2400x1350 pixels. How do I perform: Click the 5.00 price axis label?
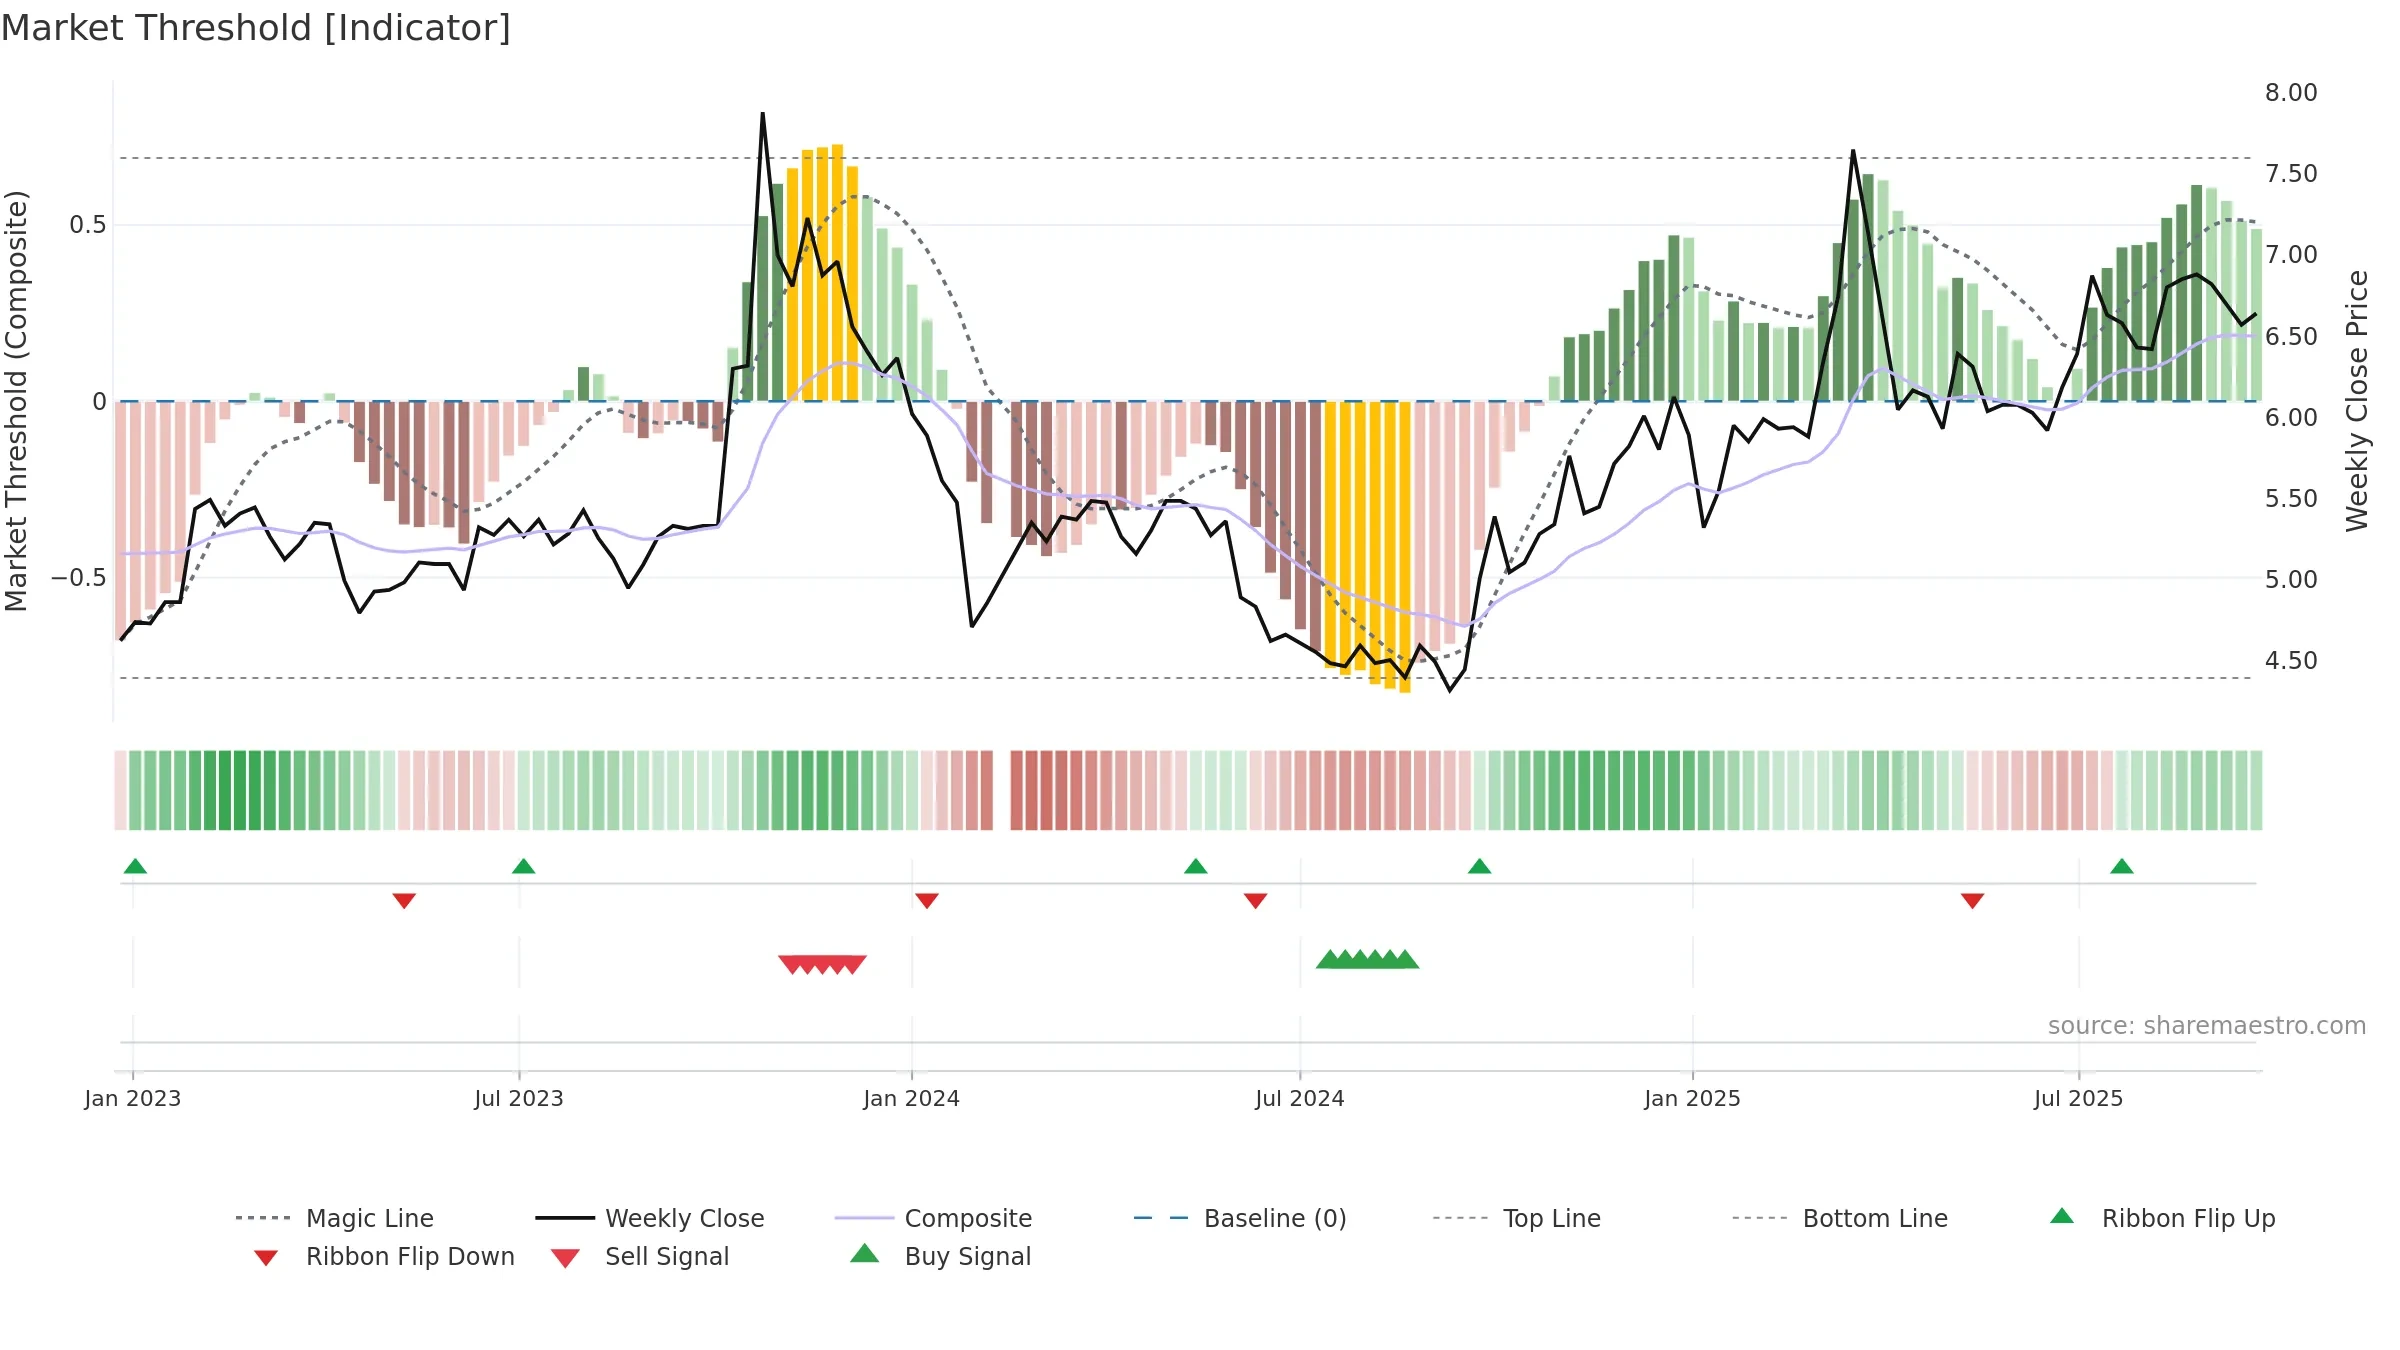click(2291, 580)
